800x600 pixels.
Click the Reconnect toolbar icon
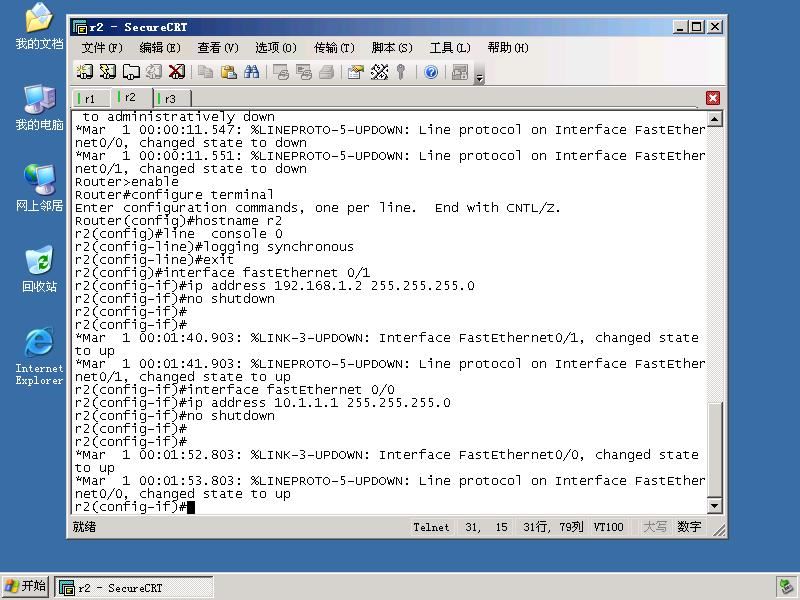coord(154,72)
